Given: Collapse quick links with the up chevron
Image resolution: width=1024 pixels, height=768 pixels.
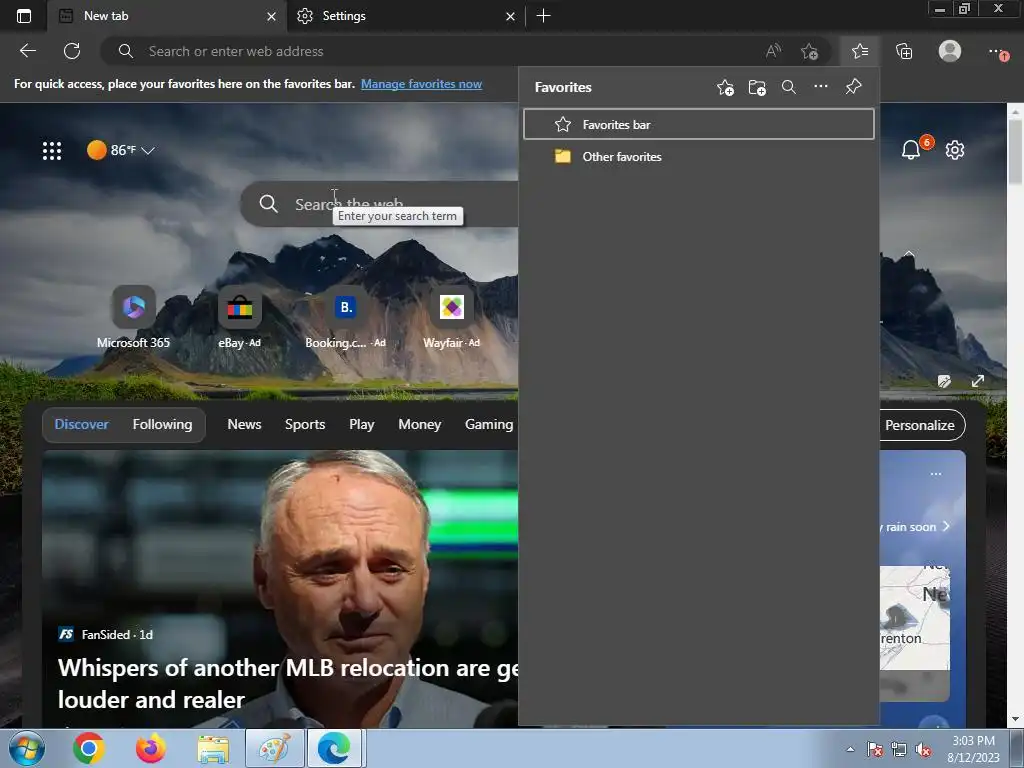Looking at the screenshot, I should (x=908, y=253).
